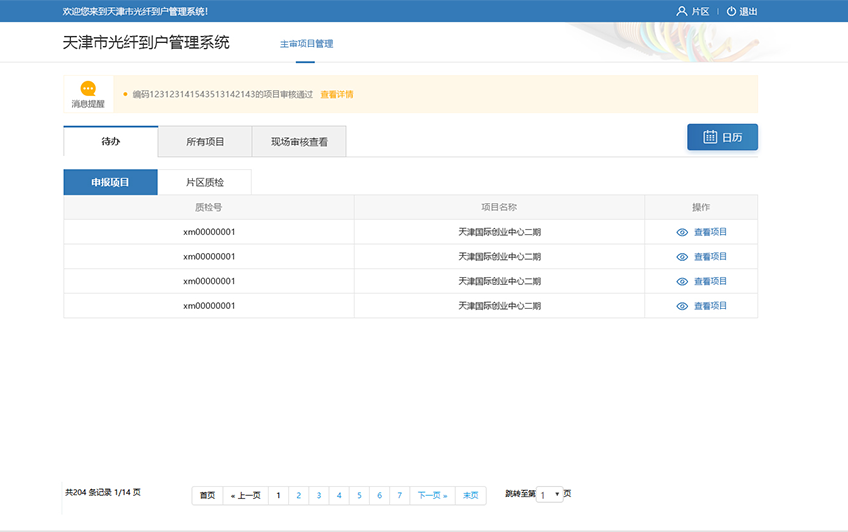Click the 查看详情 link in the notification bar
This screenshot has height=532, width=848.
click(336, 95)
